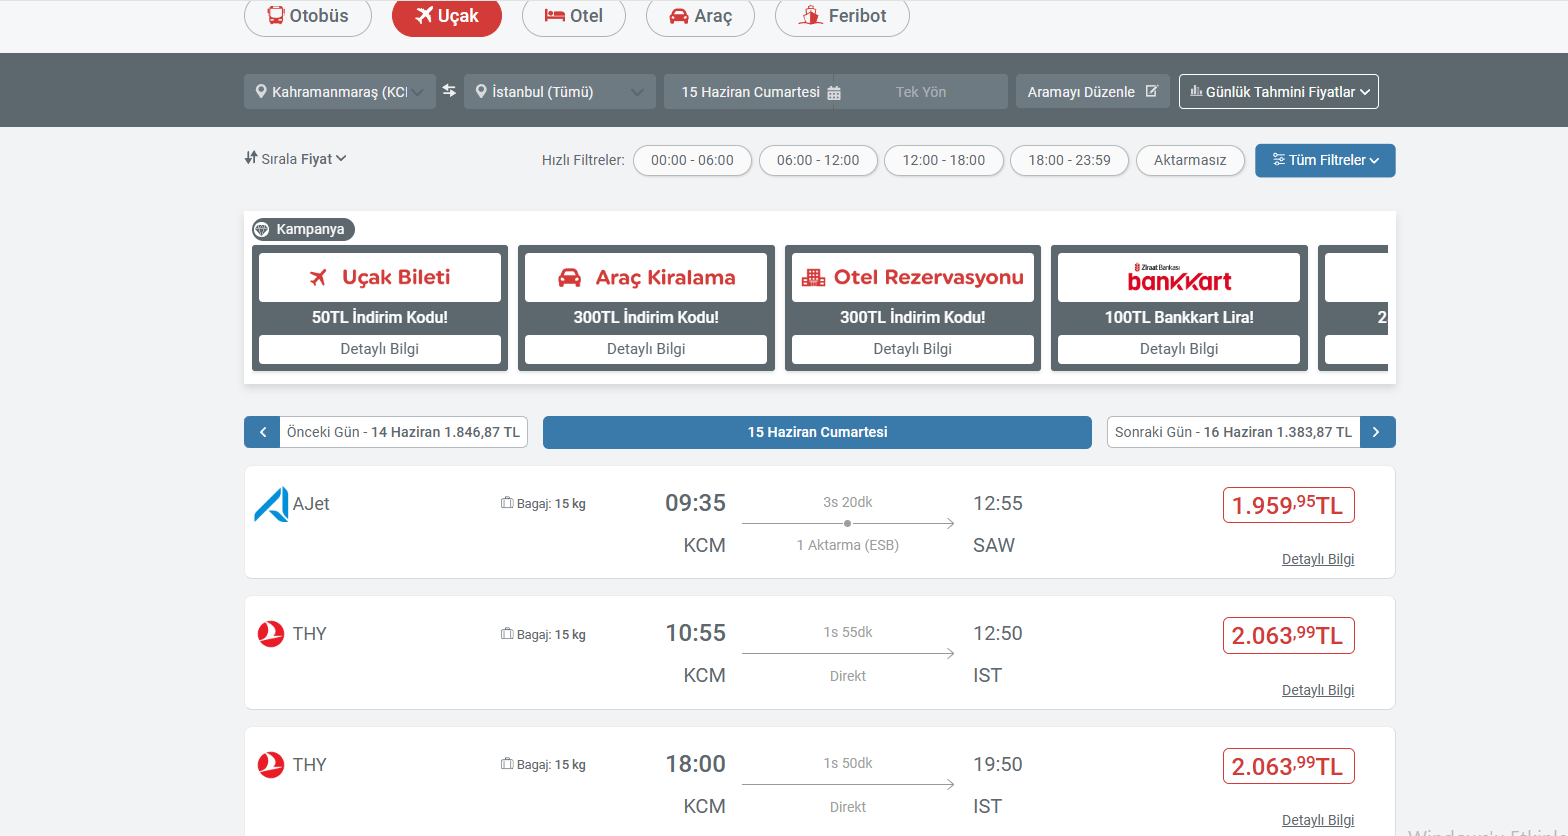The height and width of the screenshot is (836, 1568).
Task: Click the location pin in departure field
Action: [261, 91]
